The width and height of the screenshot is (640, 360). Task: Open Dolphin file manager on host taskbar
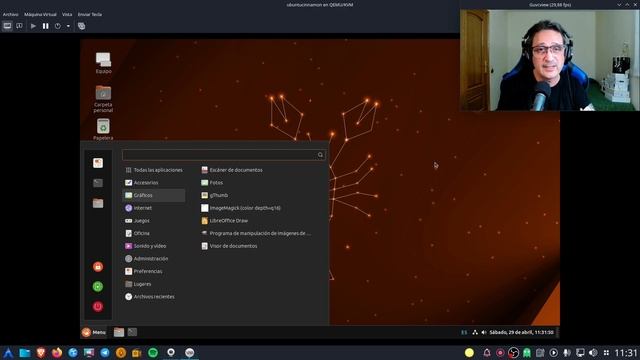[x=25, y=353]
